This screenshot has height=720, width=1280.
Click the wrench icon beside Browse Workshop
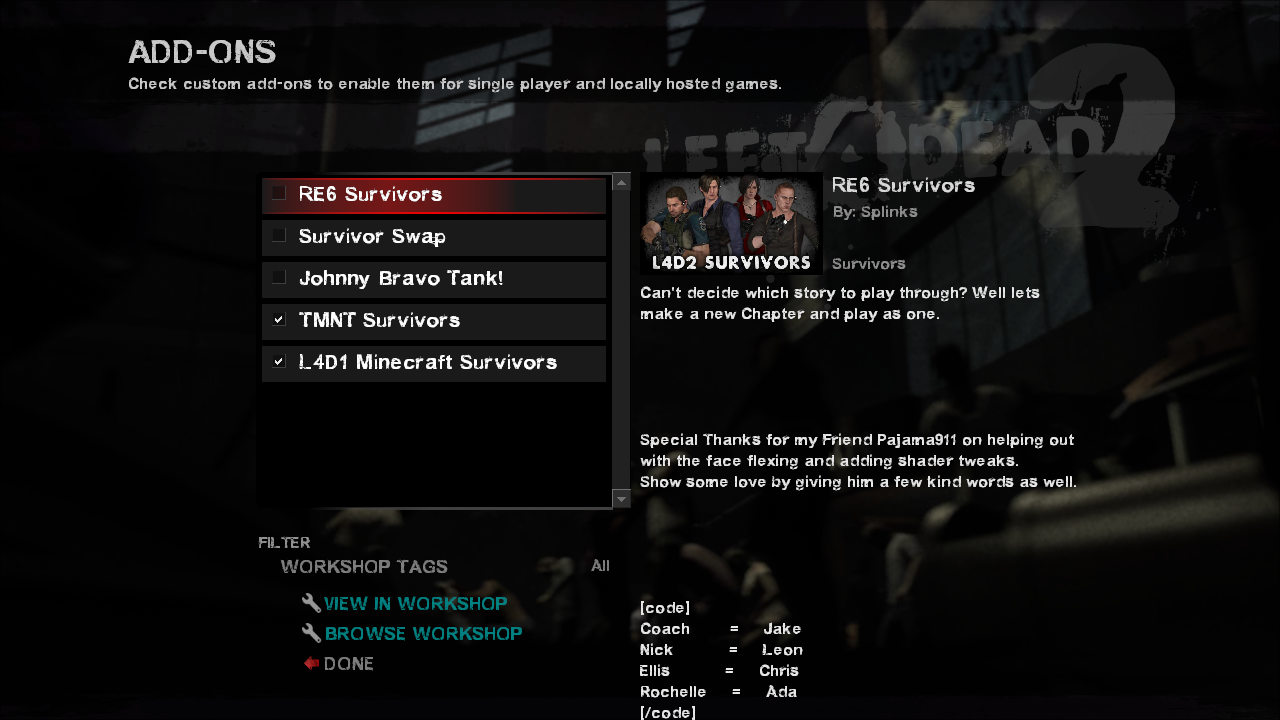[311, 633]
